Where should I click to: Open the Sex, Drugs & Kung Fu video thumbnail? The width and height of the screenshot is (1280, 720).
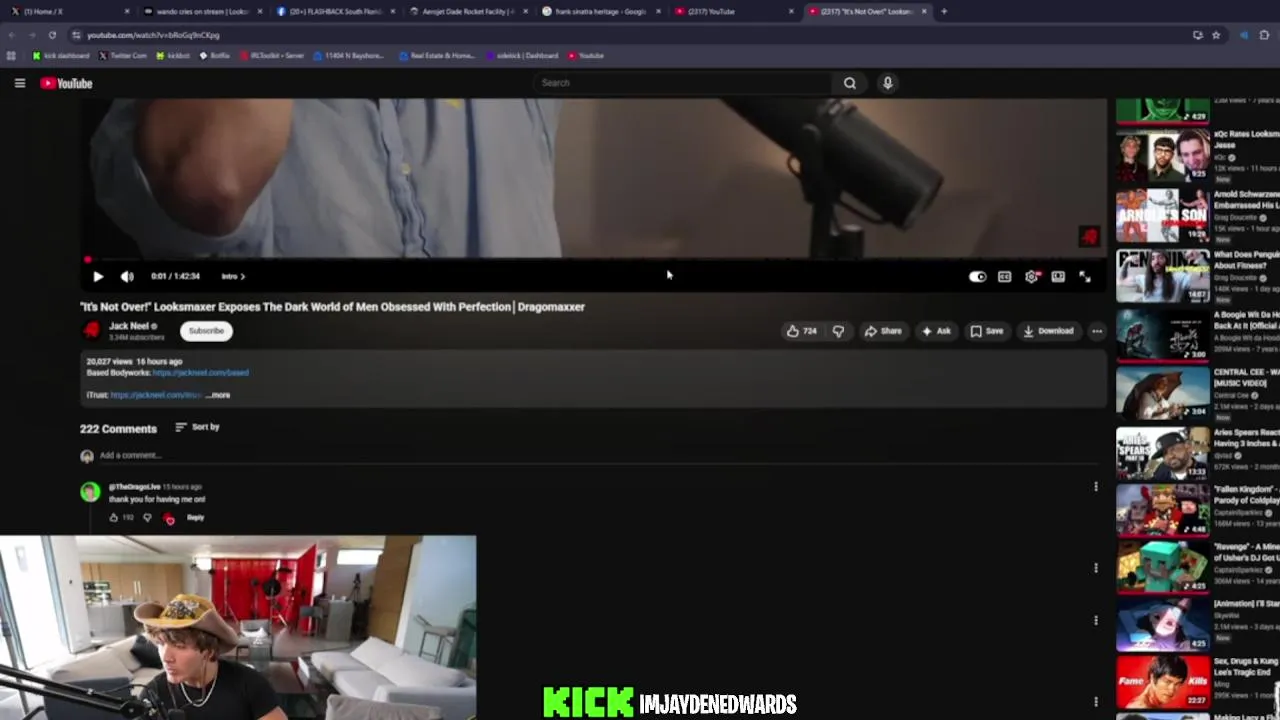[1163, 682]
